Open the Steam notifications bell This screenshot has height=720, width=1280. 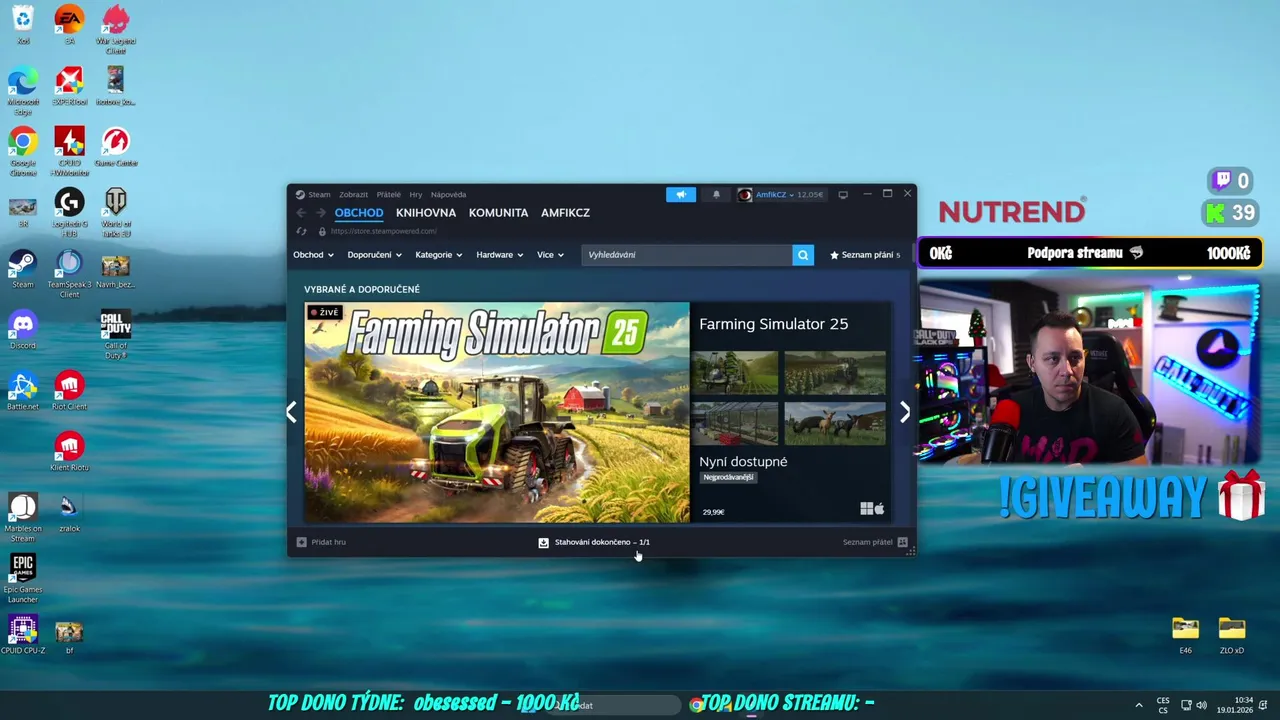pos(716,195)
